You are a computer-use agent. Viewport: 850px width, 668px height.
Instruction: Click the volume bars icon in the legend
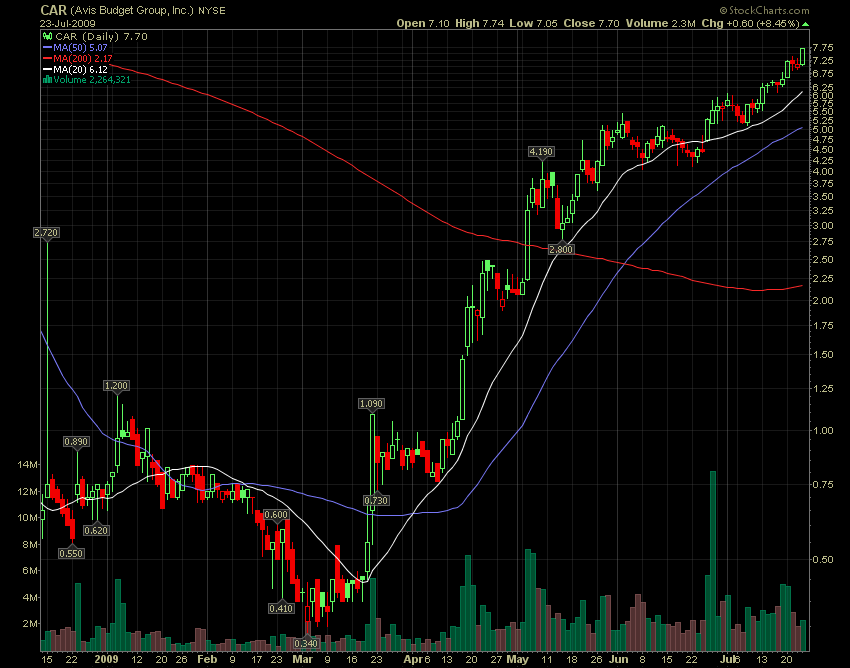(47, 80)
